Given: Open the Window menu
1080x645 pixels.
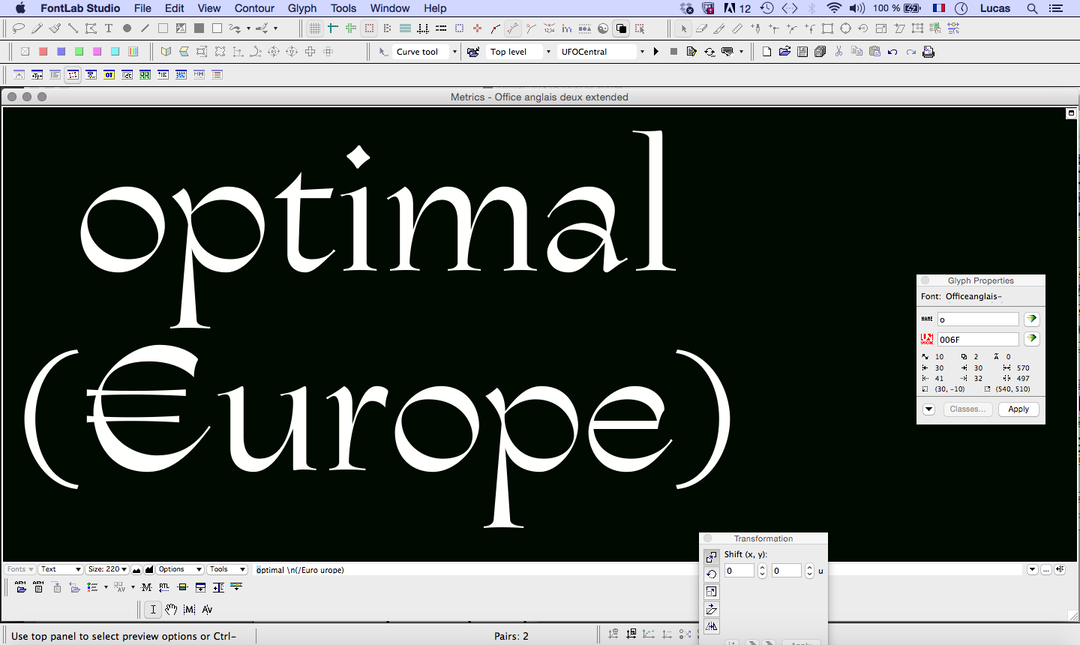Looking at the screenshot, I should [x=390, y=8].
